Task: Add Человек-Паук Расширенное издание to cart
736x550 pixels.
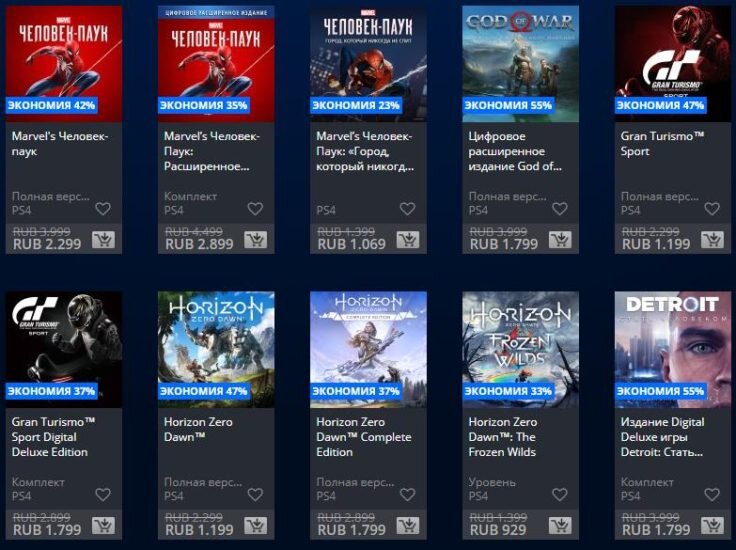Action: tap(255, 240)
